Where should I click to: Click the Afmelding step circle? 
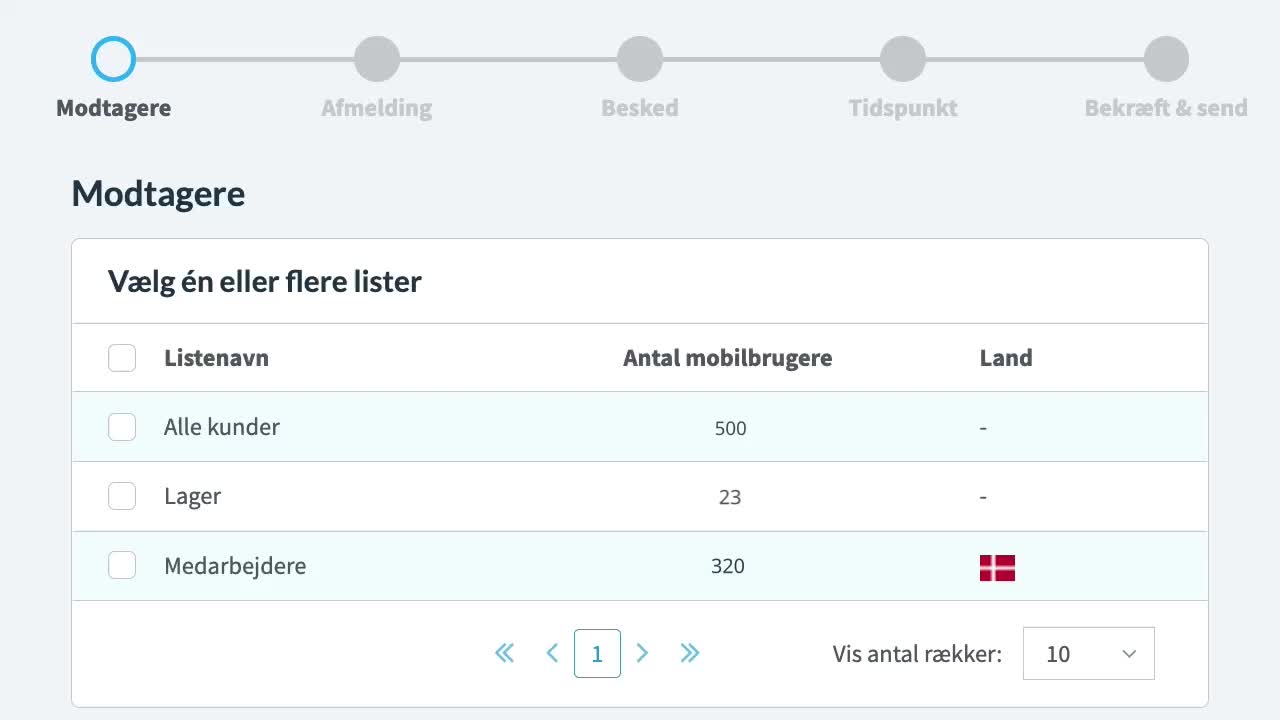(377, 58)
